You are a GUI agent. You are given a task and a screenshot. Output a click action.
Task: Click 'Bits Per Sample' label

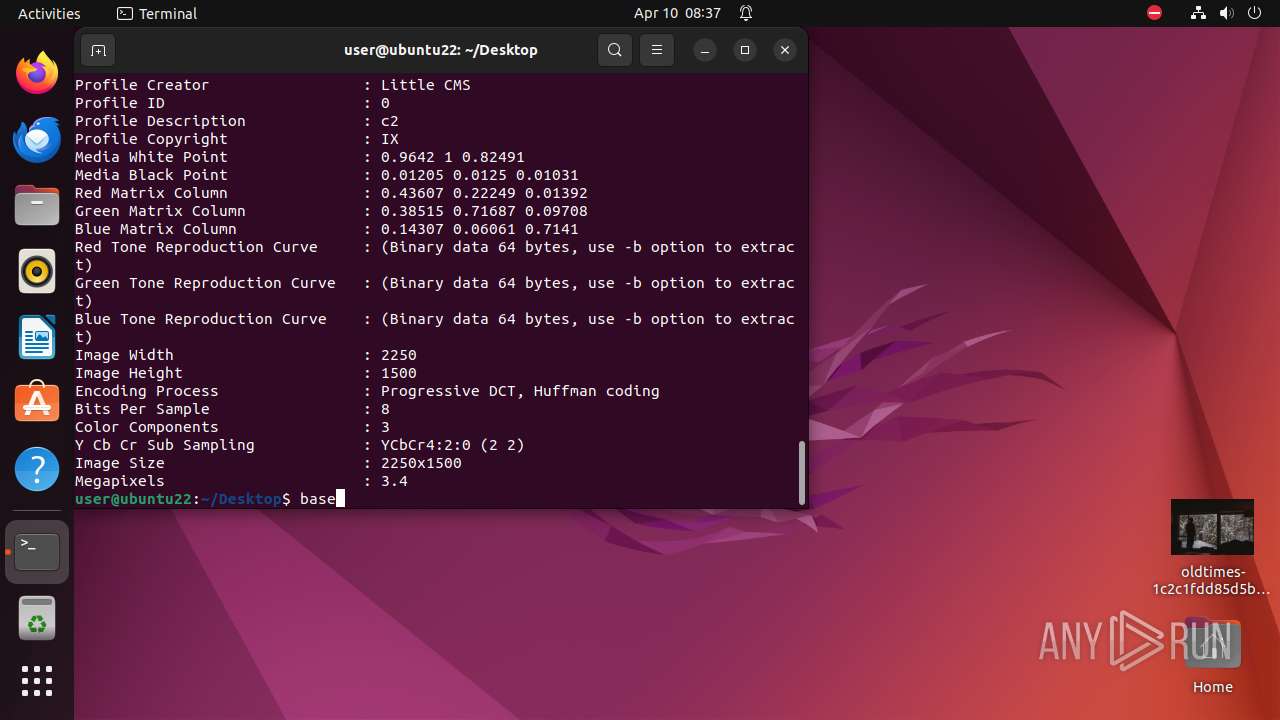[142, 409]
